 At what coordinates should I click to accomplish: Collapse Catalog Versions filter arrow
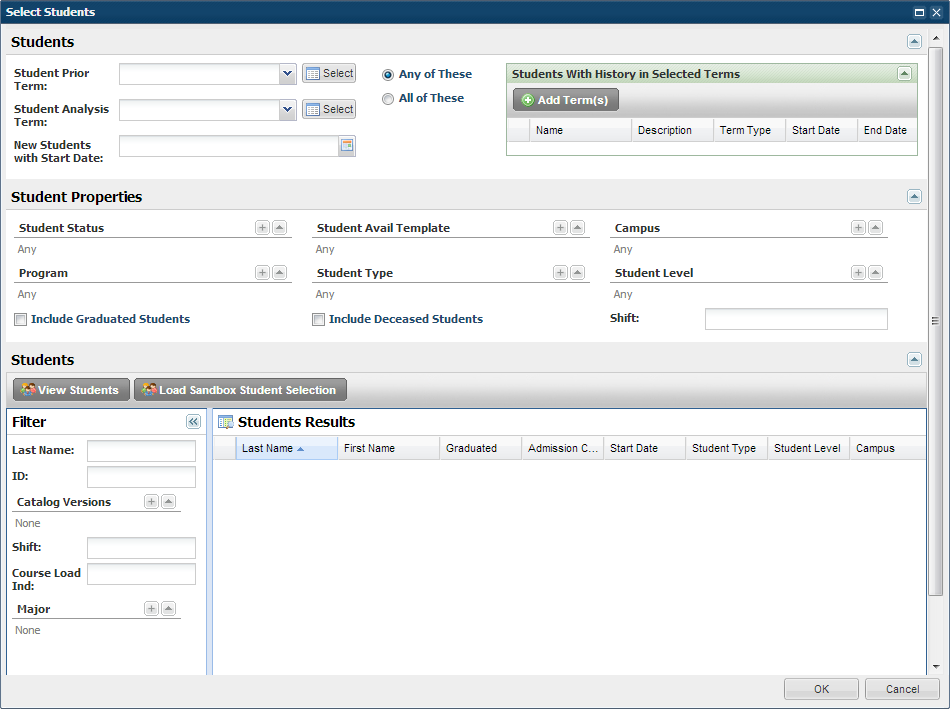(168, 502)
